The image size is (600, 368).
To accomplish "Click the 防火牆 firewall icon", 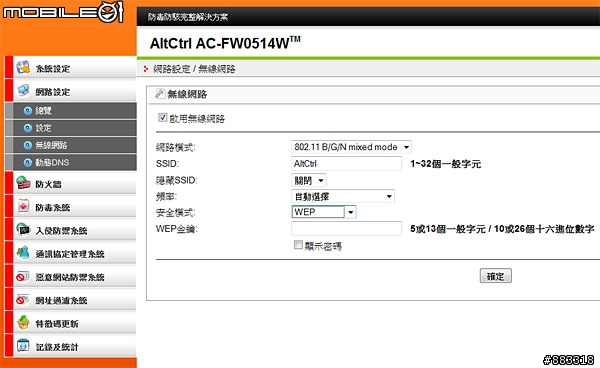I will [23, 183].
